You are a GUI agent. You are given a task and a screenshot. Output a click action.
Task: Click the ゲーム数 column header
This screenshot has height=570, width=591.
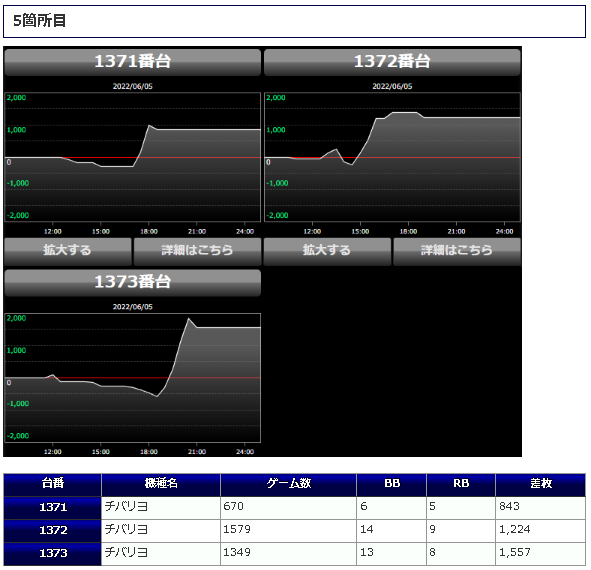tap(288, 485)
